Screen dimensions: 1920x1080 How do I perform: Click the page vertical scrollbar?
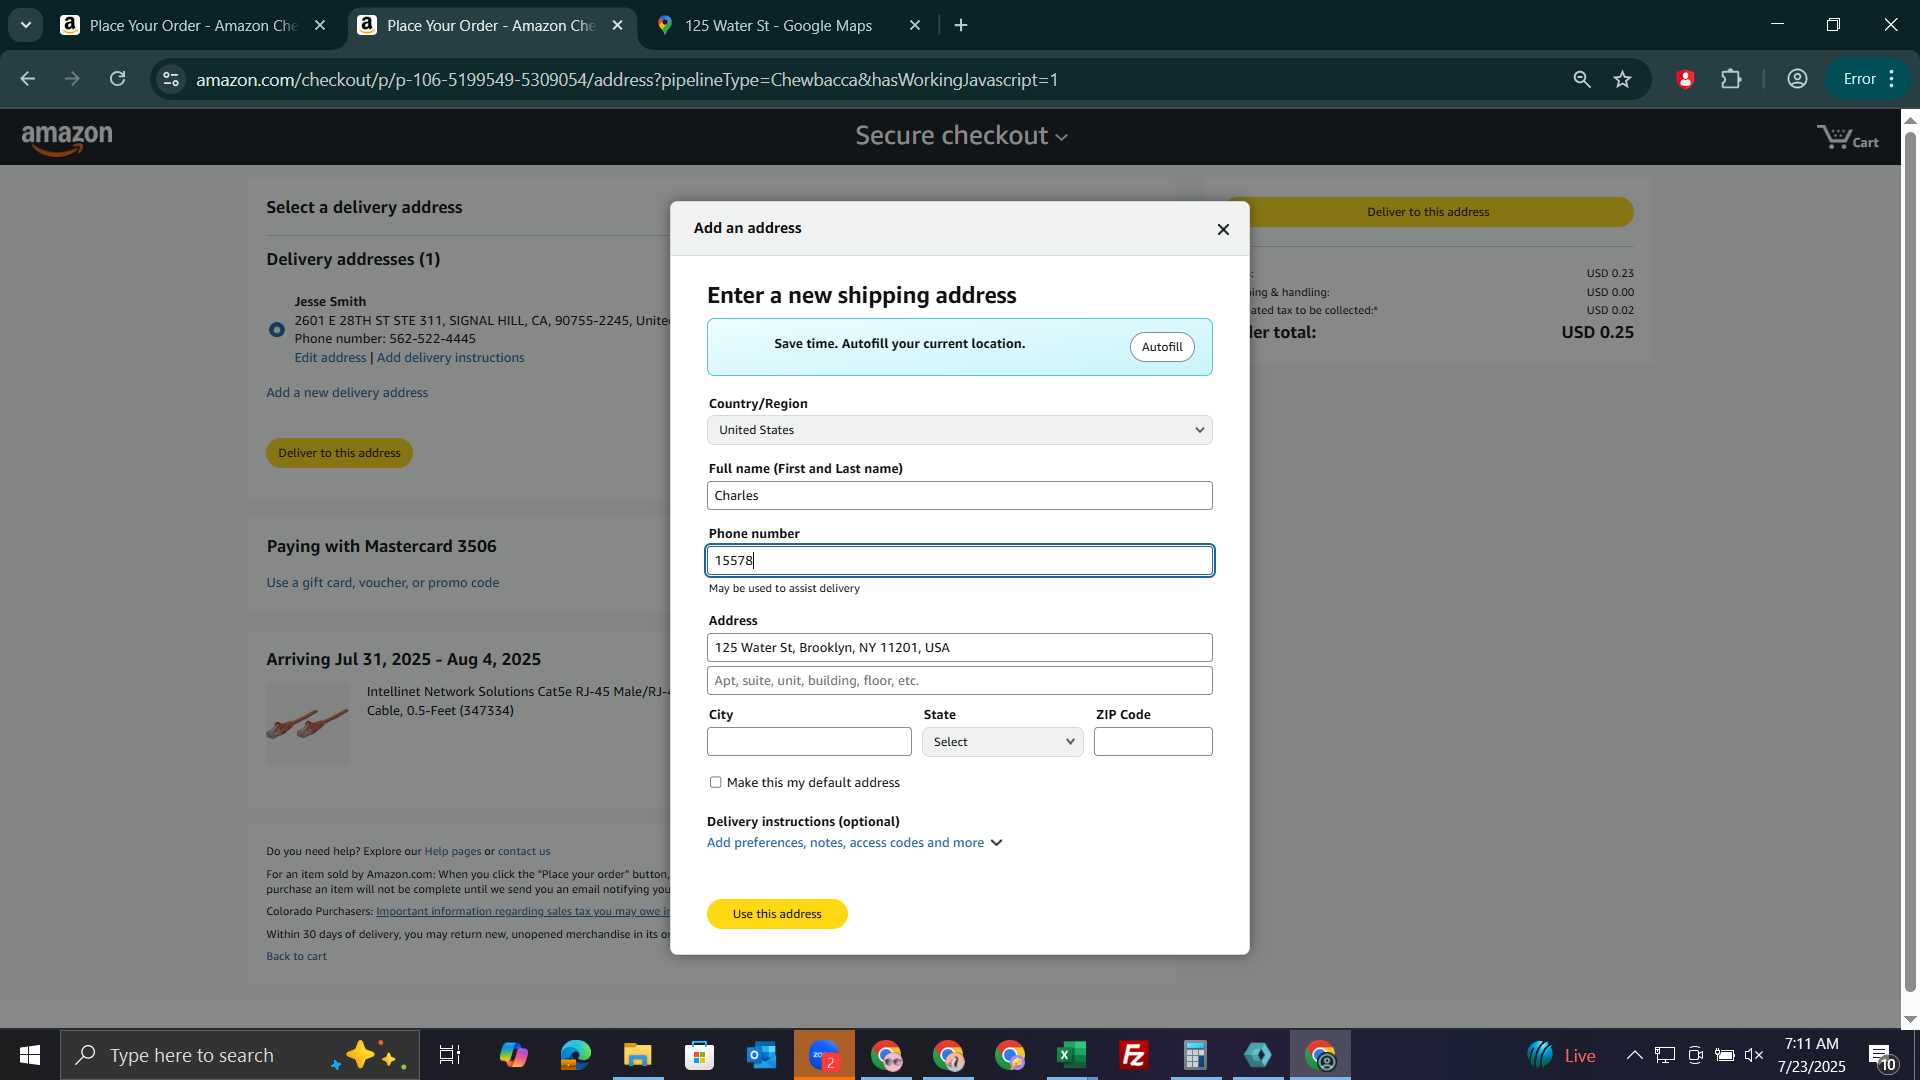(x=1910, y=560)
